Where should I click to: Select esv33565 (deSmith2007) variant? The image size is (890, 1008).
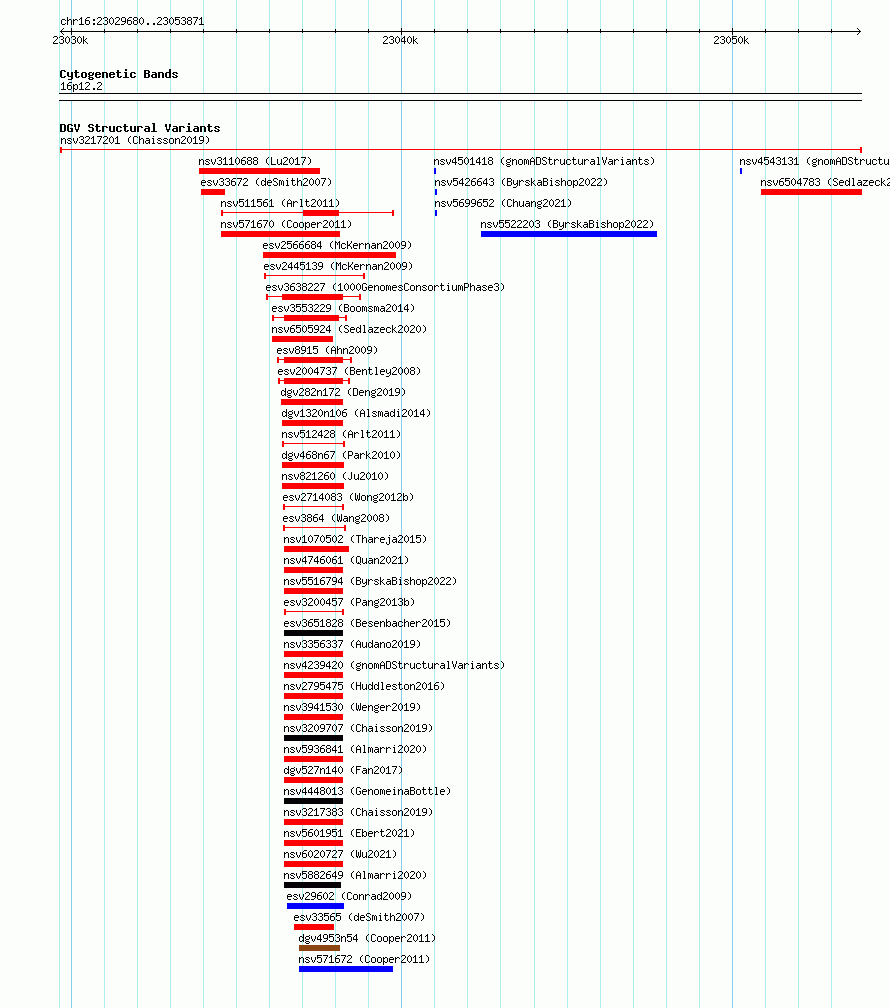359,917
